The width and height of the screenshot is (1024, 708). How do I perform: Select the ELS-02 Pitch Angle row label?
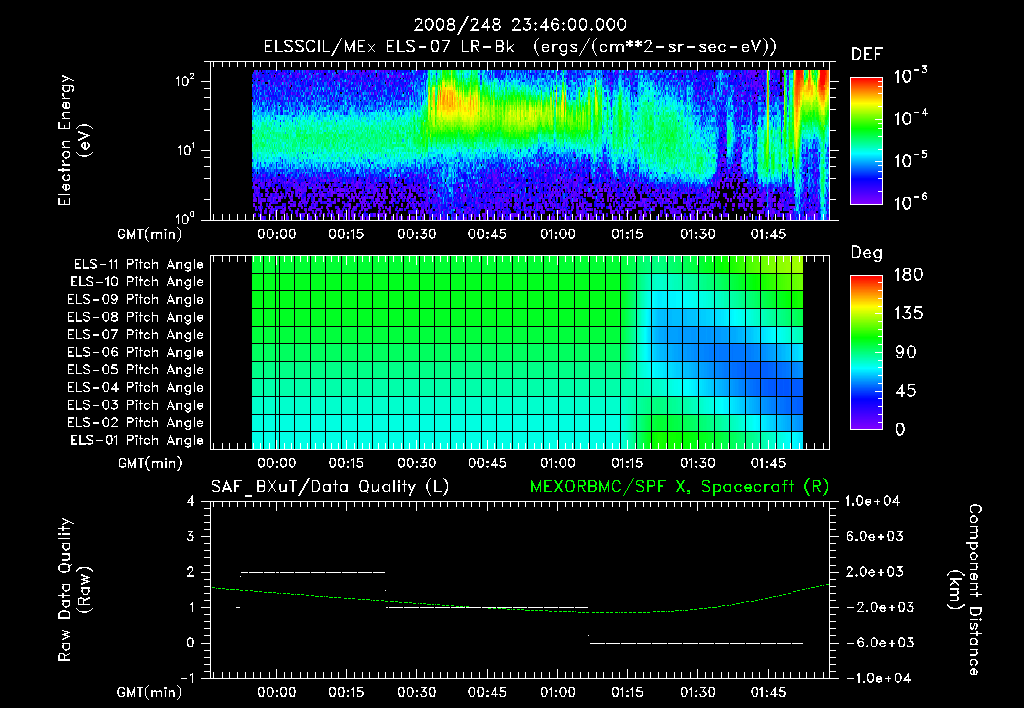click(135, 423)
